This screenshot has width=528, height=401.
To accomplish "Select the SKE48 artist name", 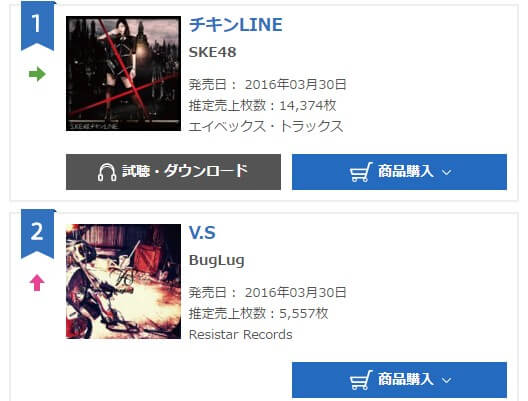I will point(212,52).
